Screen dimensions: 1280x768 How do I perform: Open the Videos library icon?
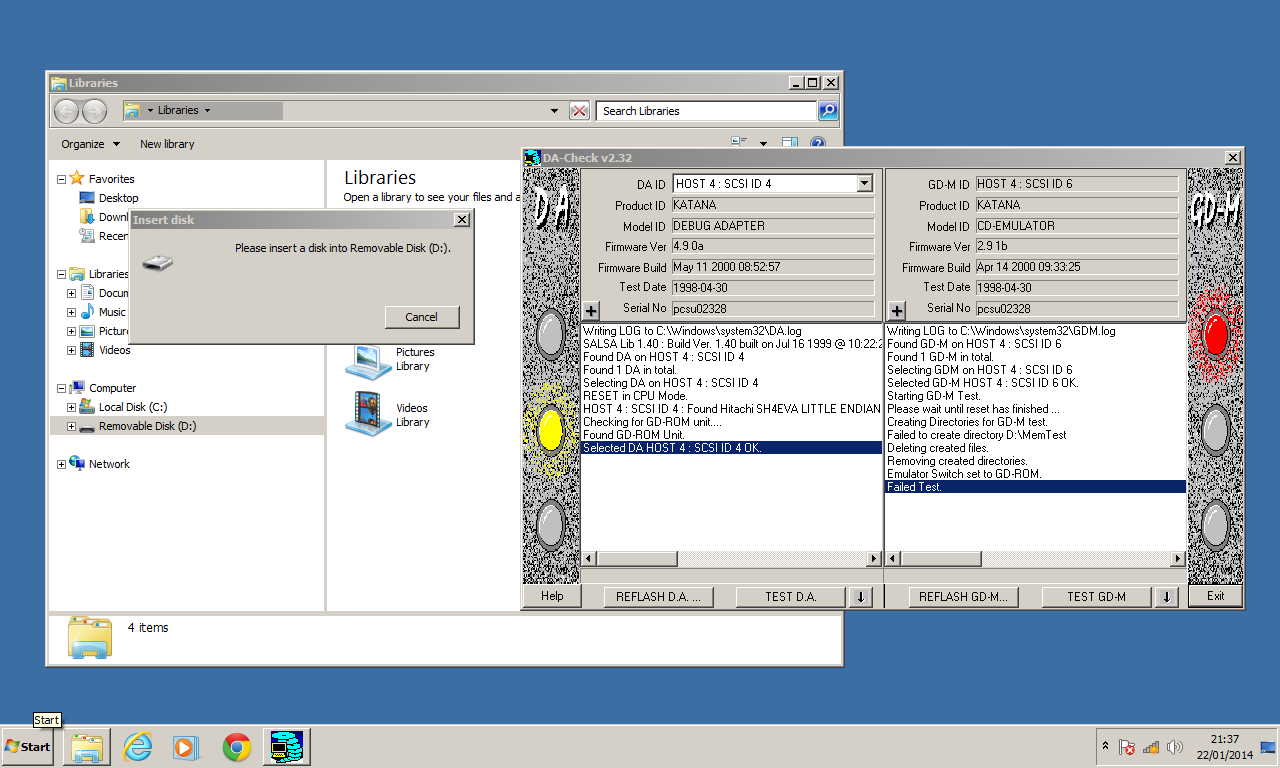[368, 415]
